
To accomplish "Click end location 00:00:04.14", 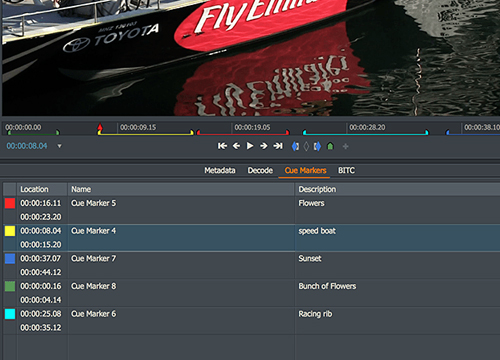I will coord(41,300).
